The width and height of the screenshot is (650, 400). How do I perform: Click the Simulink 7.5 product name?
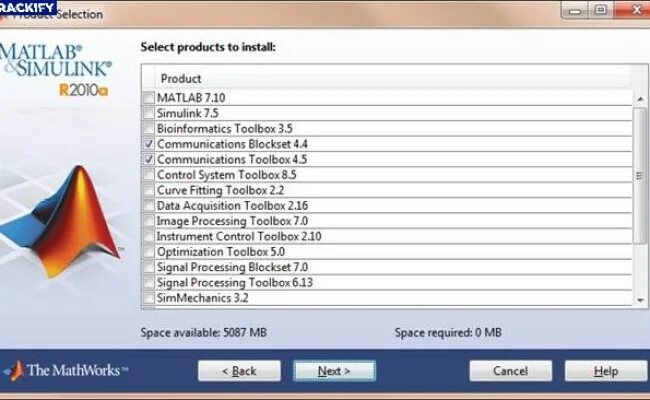pyautogui.click(x=187, y=113)
